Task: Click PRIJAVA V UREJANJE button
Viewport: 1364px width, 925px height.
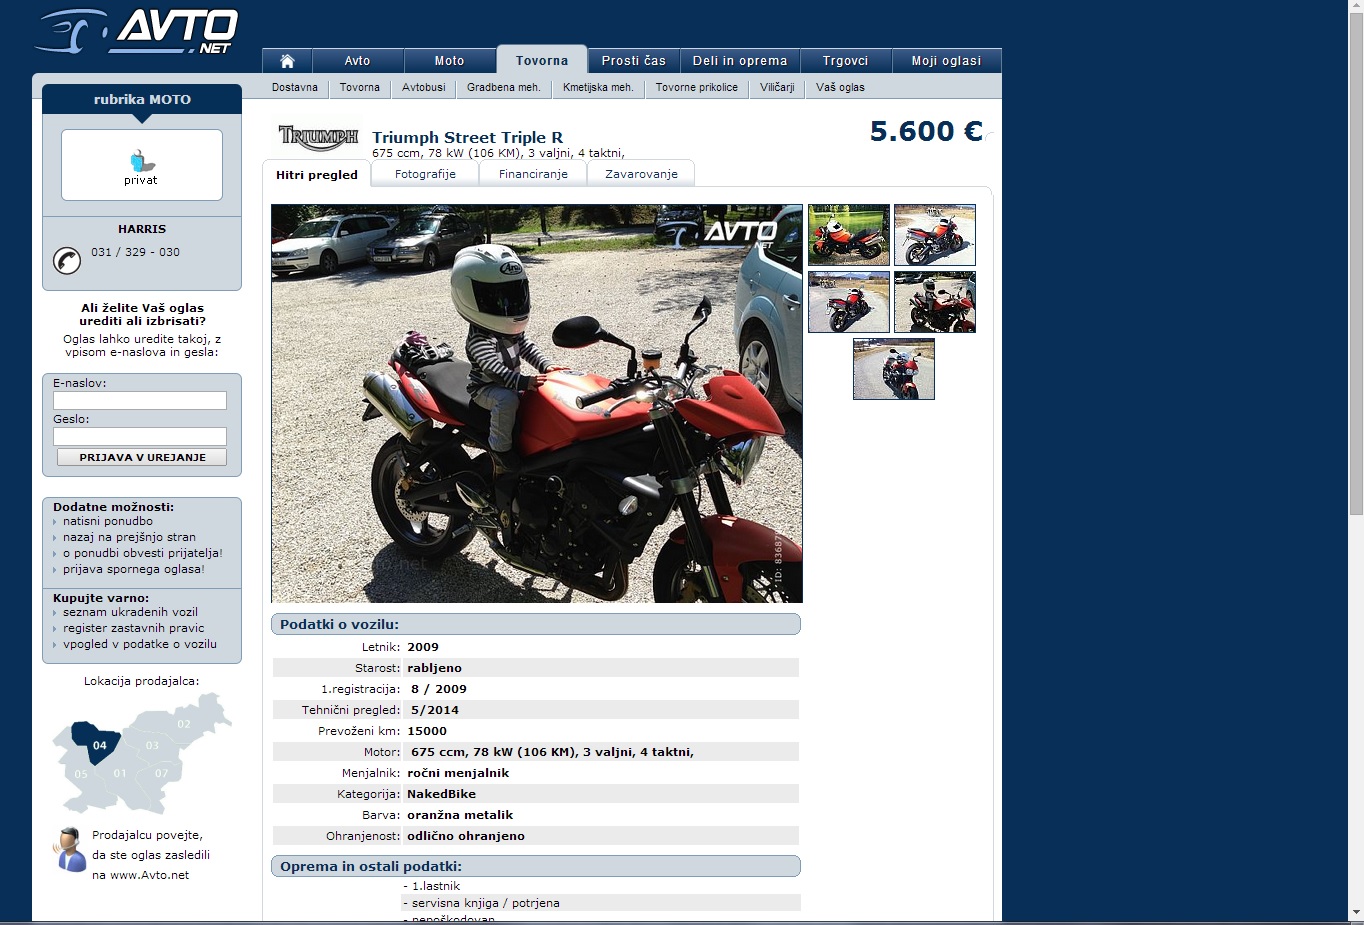Action: point(142,457)
